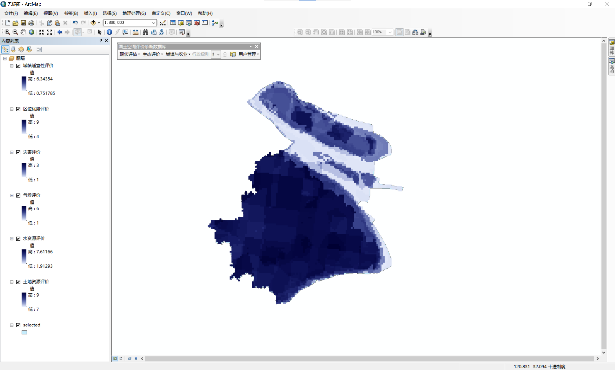The image size is (615, 370).
Task: Select the Zoom In tool
Action: coord(7,32)
